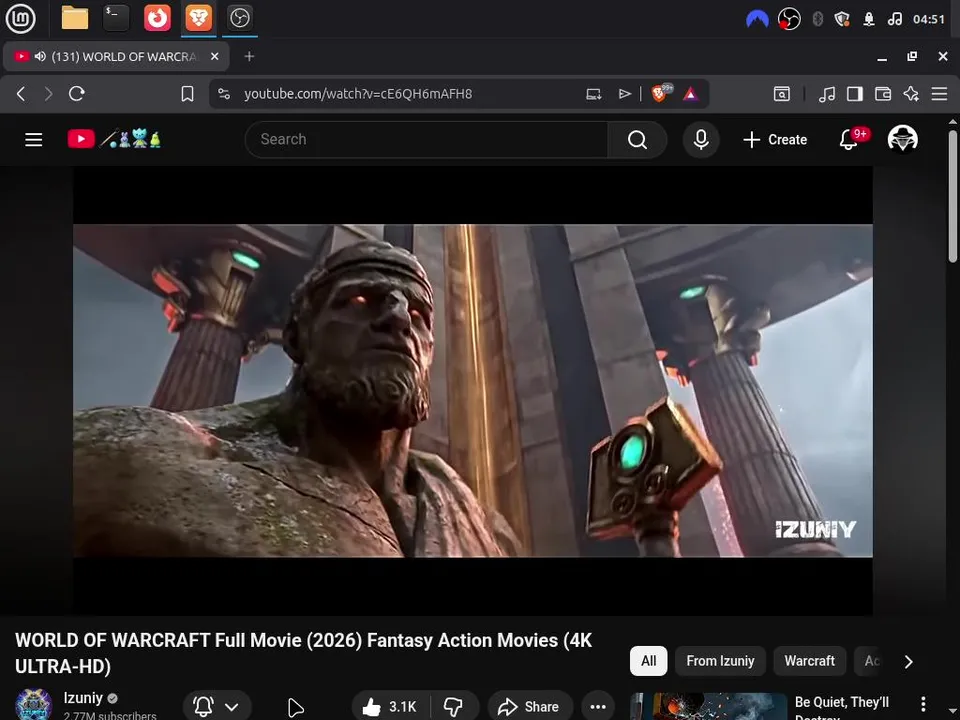This screenshot has width=960, height=720.
Task: Open the OBS Studio panel launcher
Action: click(x=239, y=18)
